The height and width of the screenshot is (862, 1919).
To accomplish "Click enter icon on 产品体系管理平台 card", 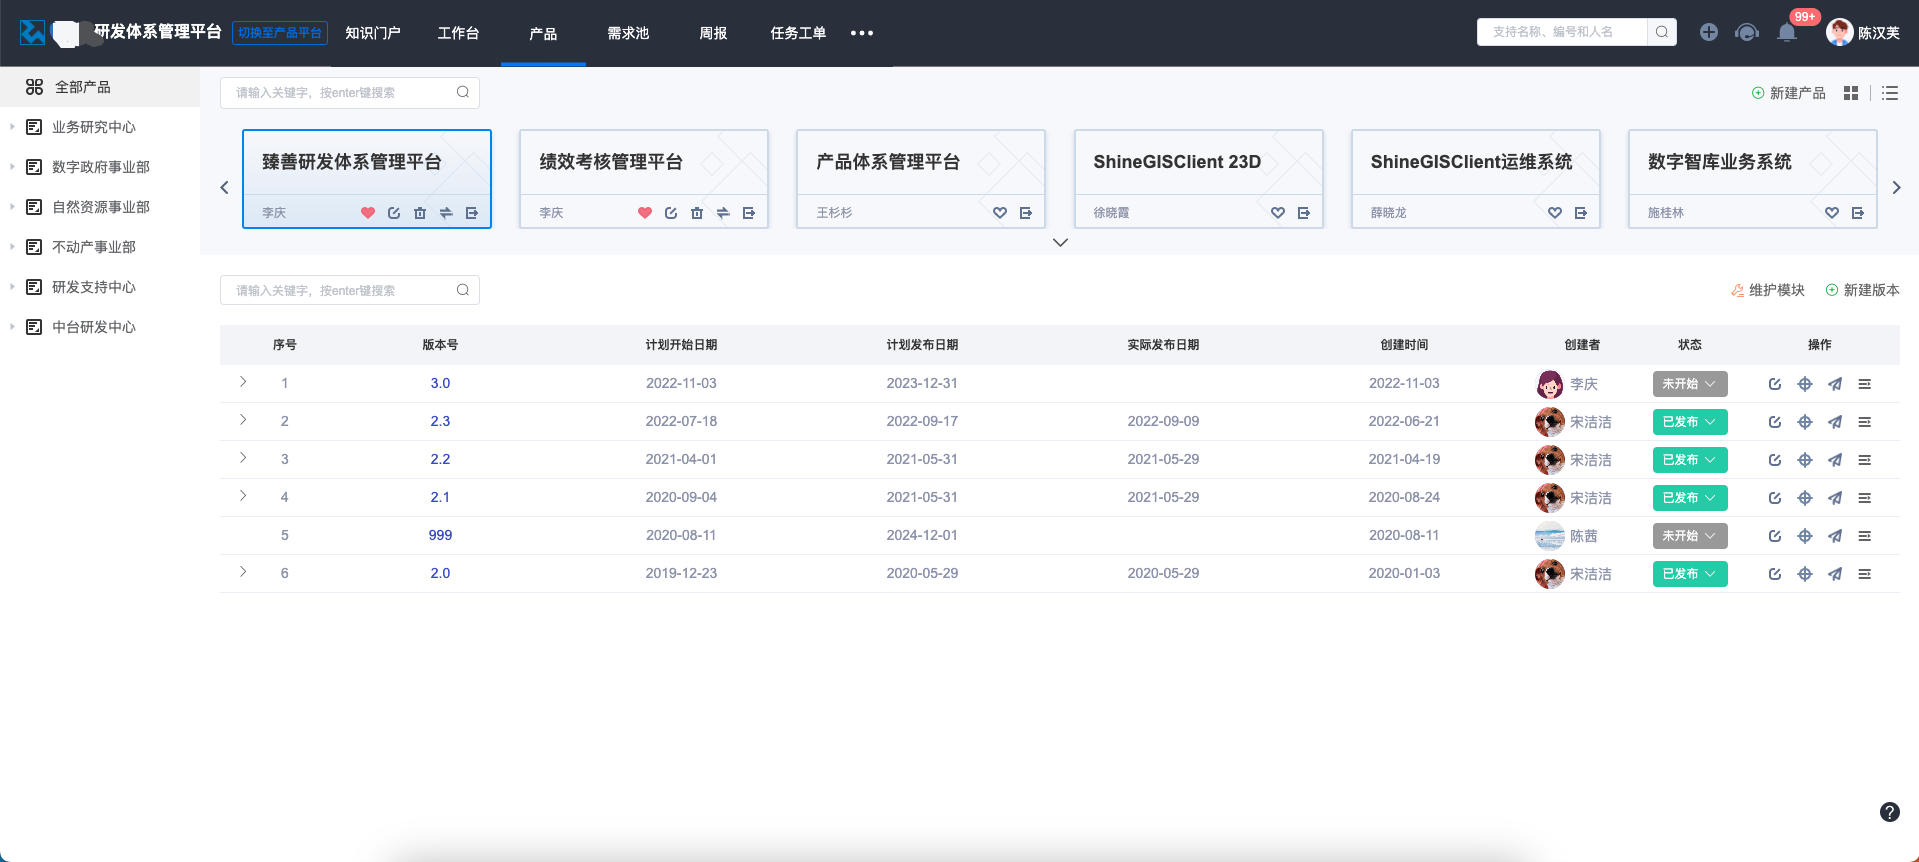I will point(1026,213).
